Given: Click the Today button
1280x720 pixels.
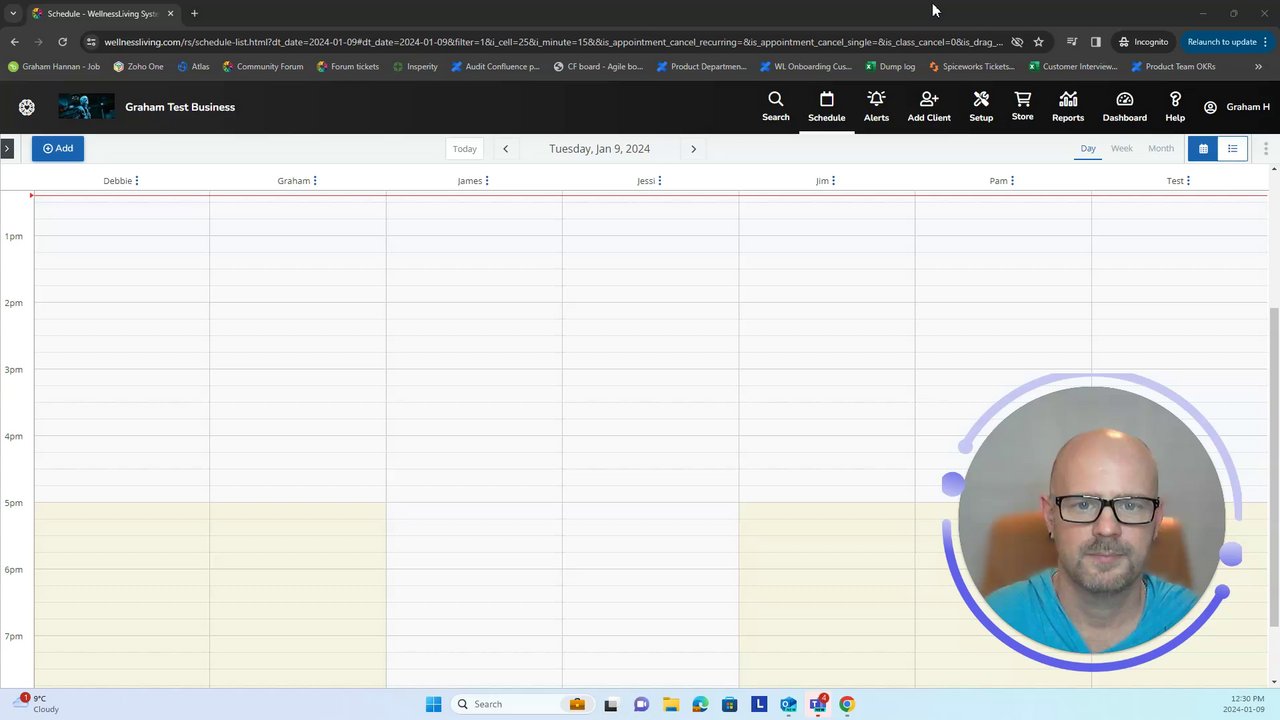Looking at the screenshot, I should tap(464, 148).
